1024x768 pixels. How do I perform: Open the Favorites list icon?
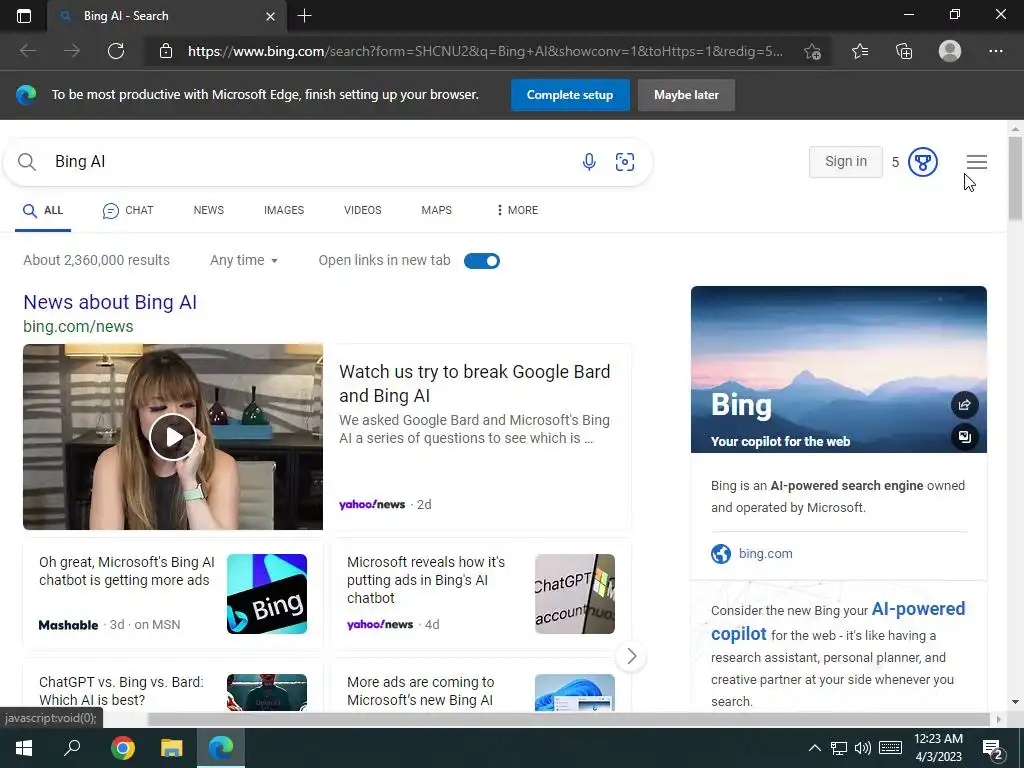tap(860, 51)
